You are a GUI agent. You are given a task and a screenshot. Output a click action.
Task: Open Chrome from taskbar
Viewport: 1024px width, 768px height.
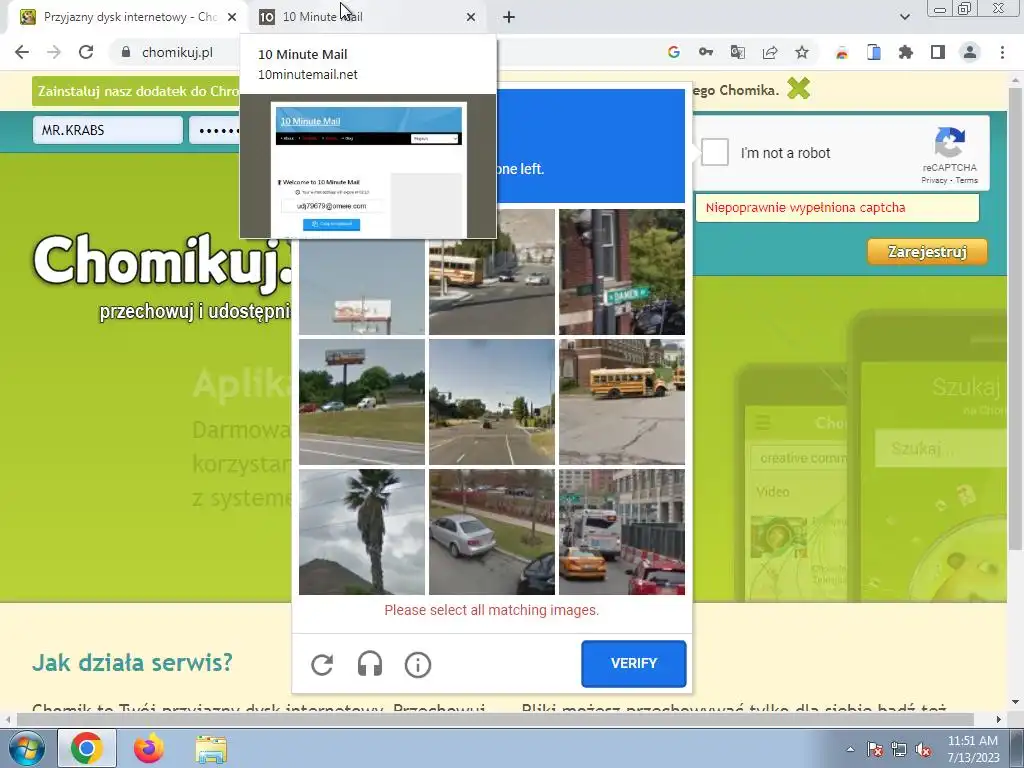[x=87, y=748]
